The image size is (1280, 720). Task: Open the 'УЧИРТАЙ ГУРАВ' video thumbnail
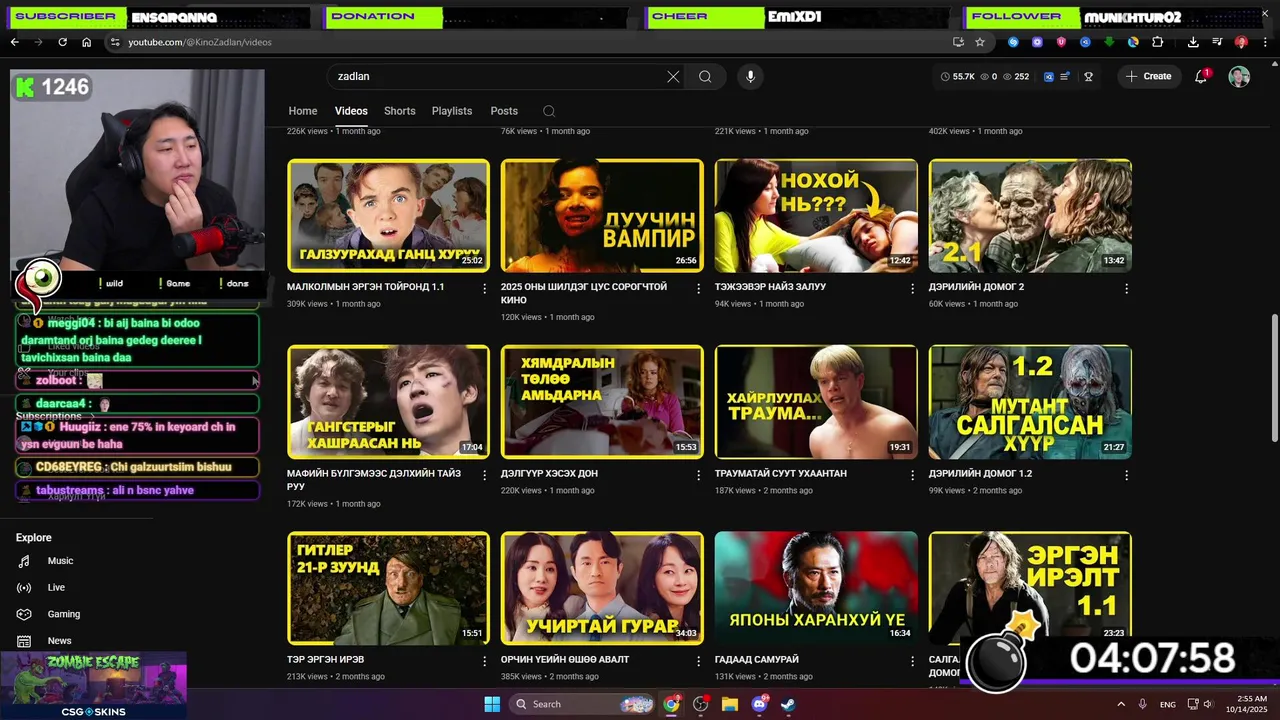tap(602, 588)
